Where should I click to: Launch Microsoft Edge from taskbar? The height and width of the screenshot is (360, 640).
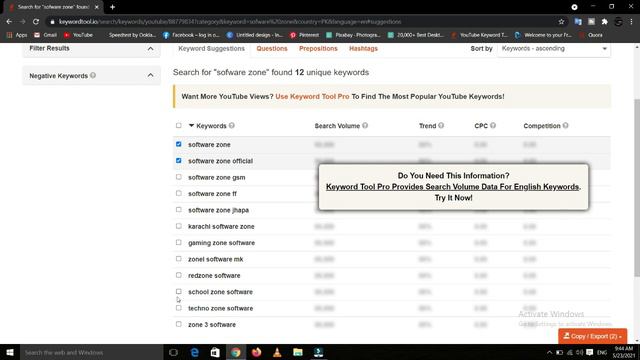194,352
